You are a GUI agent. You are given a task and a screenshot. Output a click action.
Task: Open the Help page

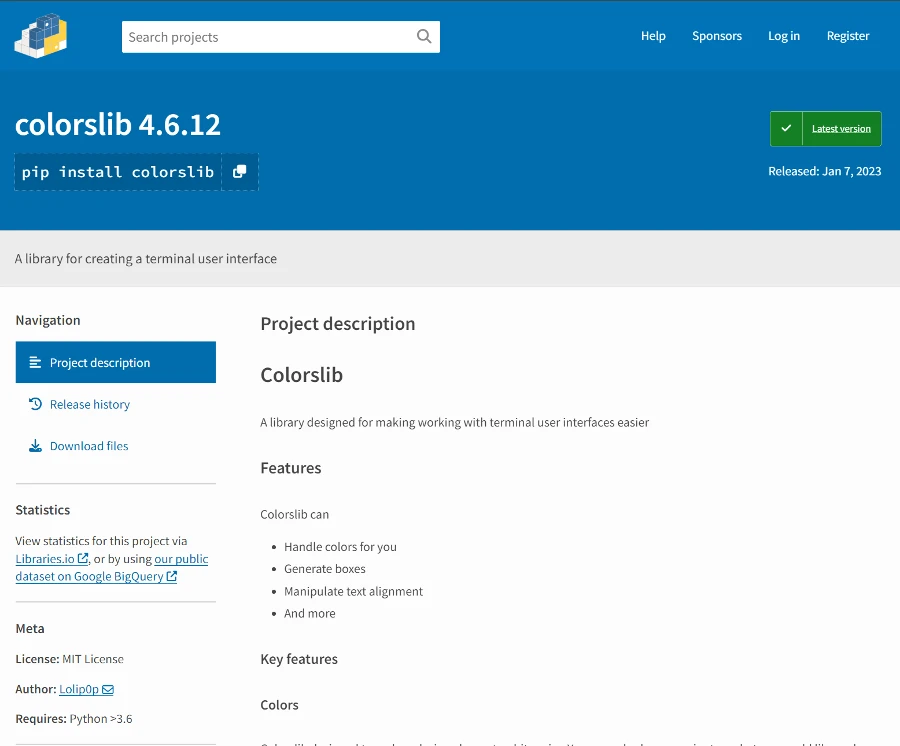click(653, 36)
